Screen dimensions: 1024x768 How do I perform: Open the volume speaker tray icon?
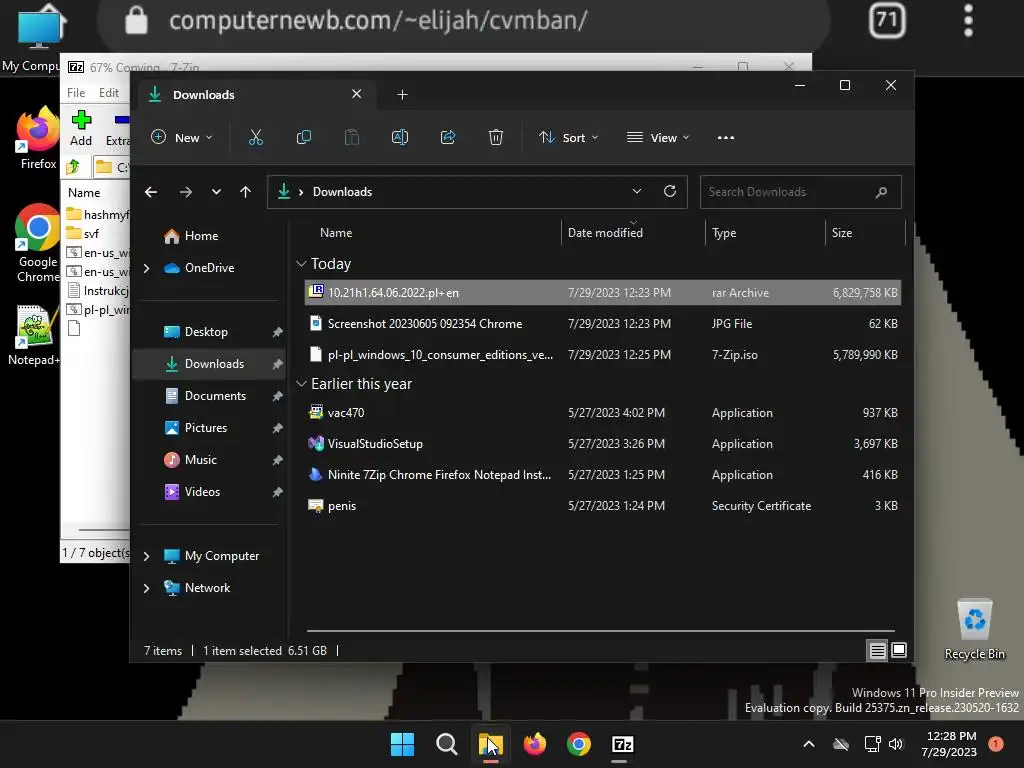(896, 744)
